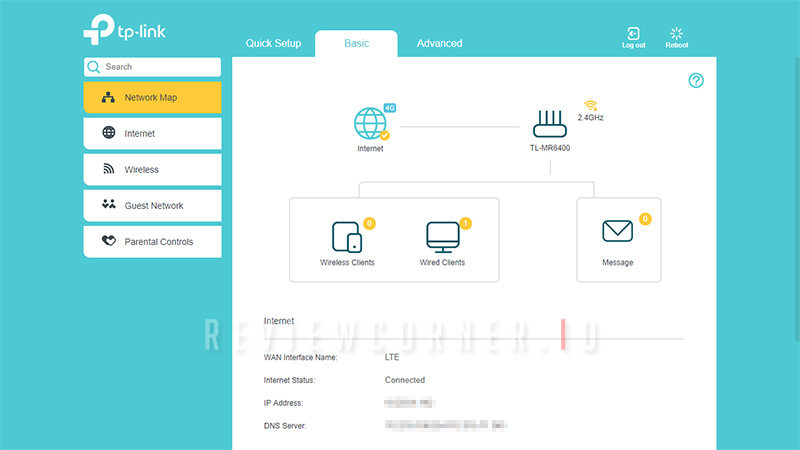
Task: Click the 'Wired Clients' label
Action: (x=442, y=262)
